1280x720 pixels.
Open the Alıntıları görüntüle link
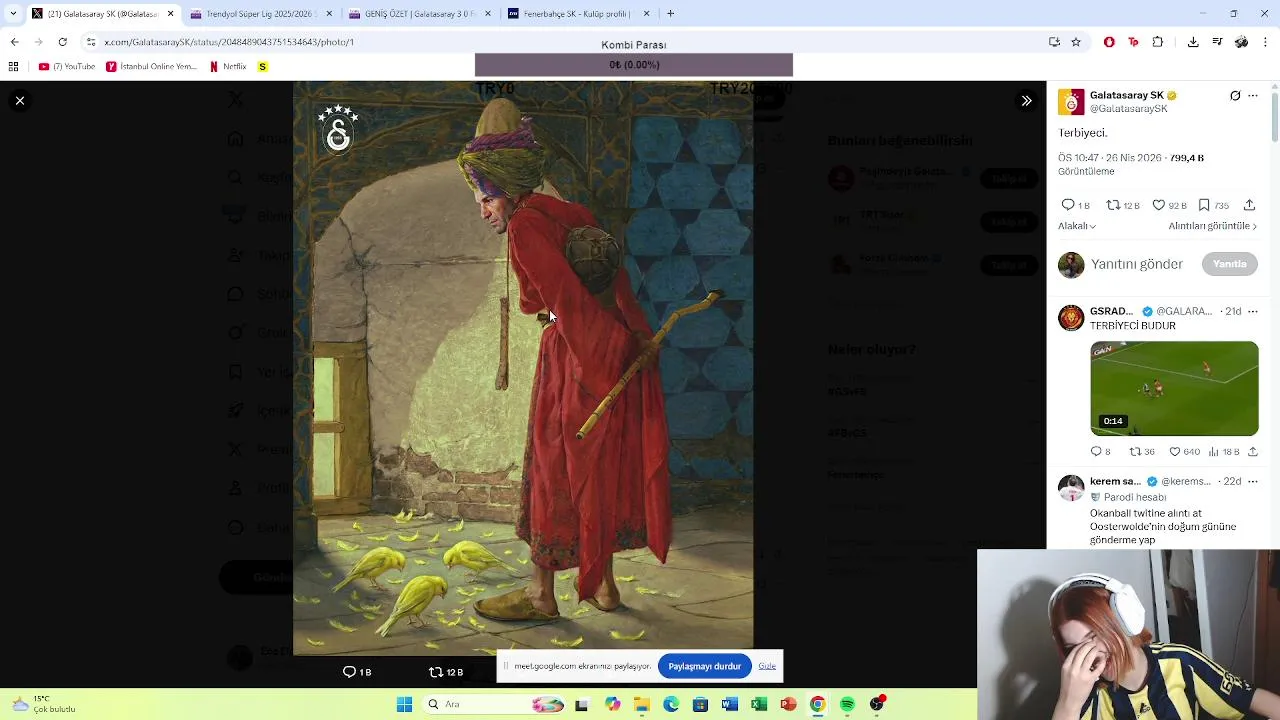pyautogui.click(x=1212, y=226)
